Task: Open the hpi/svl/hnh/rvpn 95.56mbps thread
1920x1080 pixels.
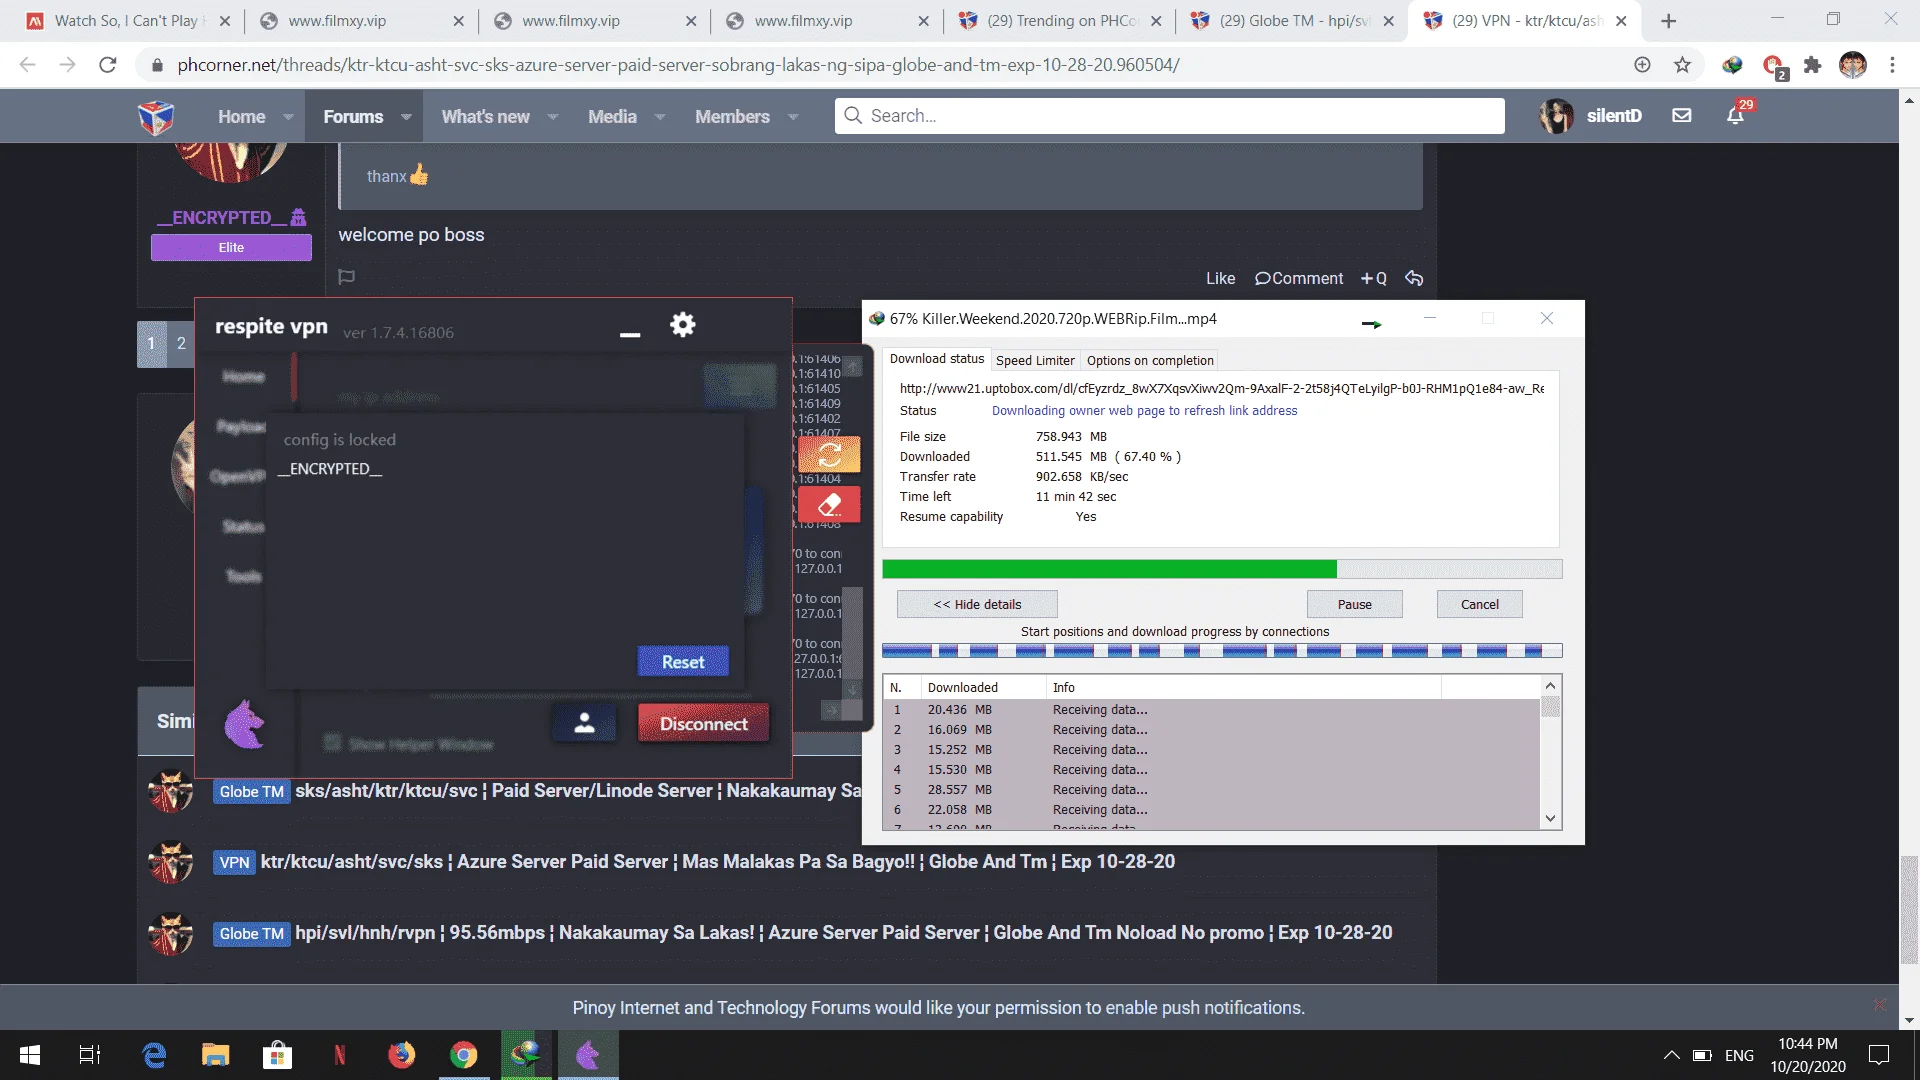Action: click(x=843, y=932)
